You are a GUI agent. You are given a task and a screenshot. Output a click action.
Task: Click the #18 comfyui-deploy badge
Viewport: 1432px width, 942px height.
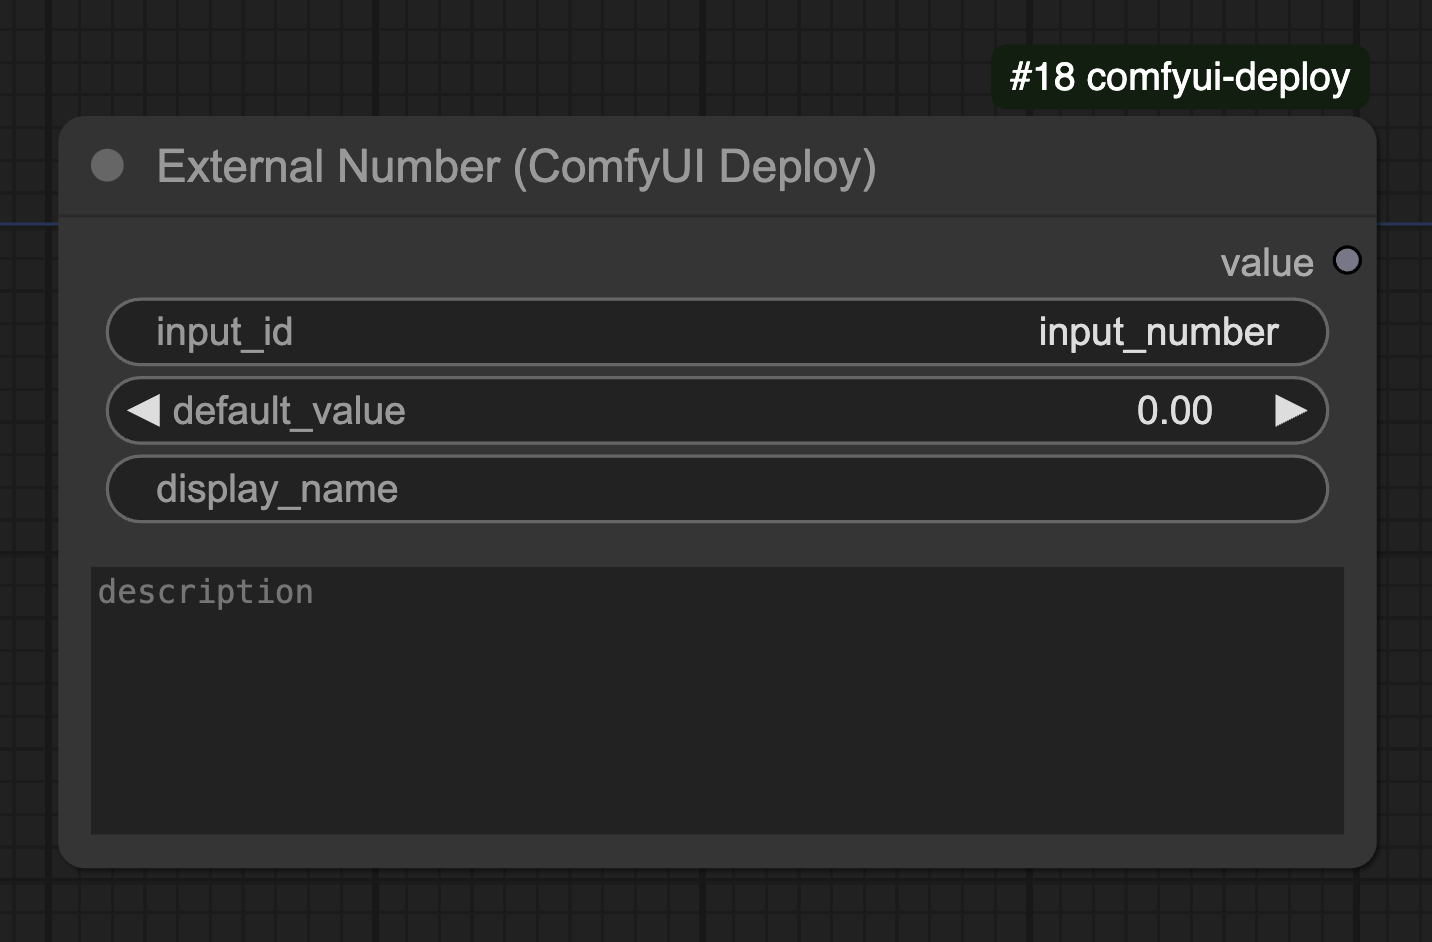1178,76
